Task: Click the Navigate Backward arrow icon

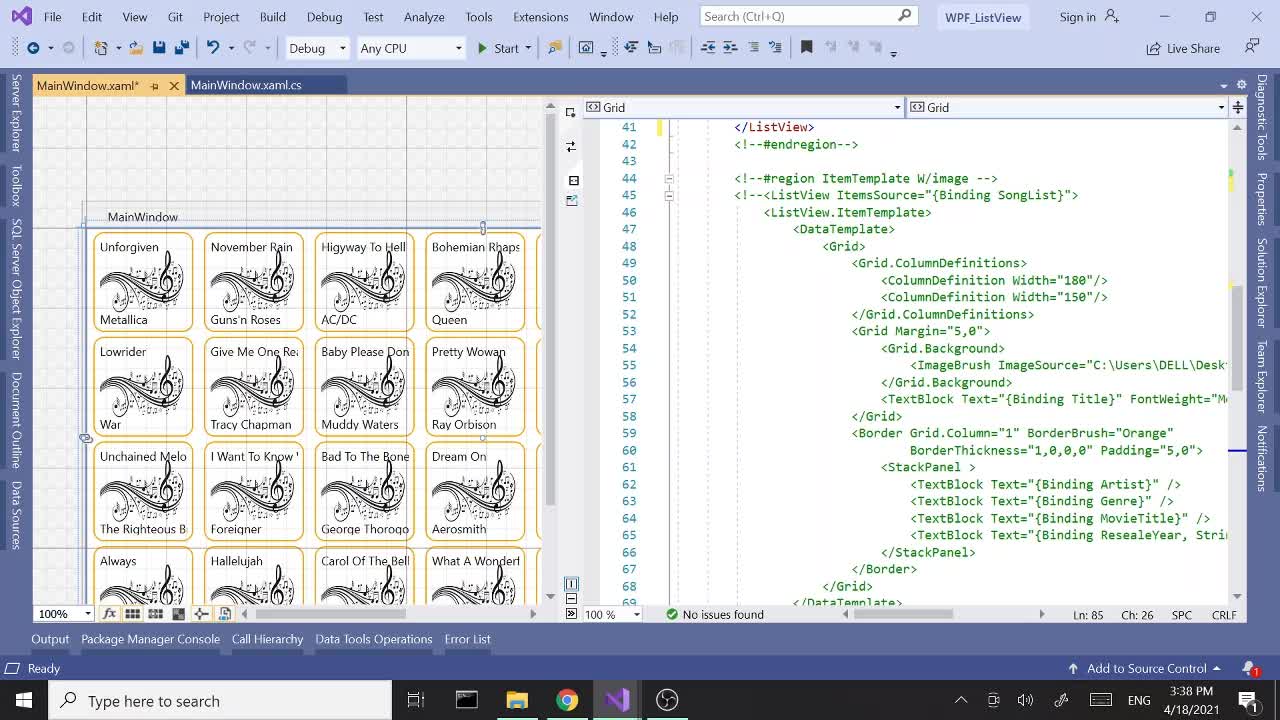Action: [x=33, y=48]
